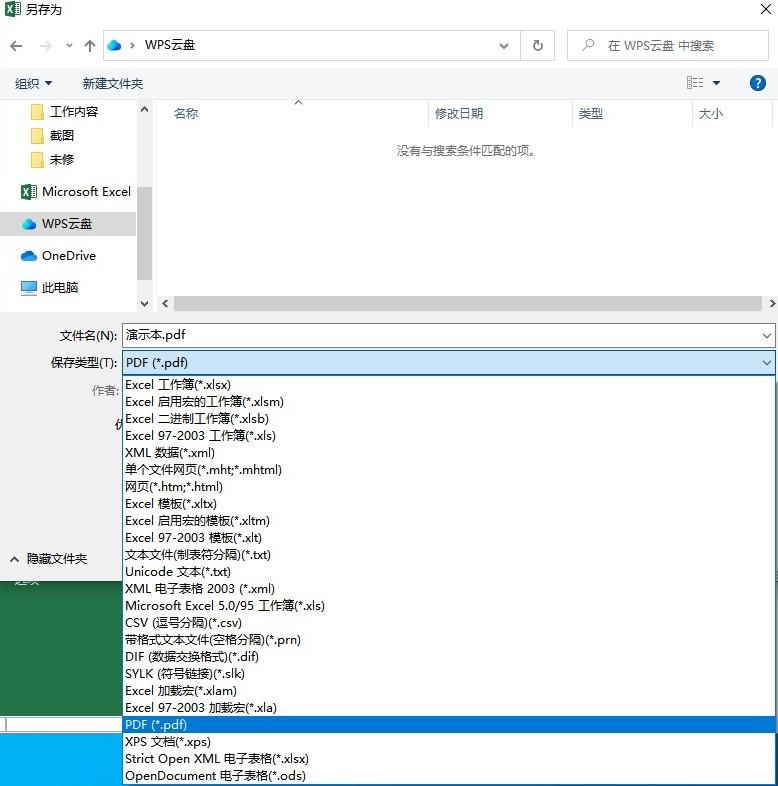Choose Excel 97-2003 工作簿(*.xls)
This screenshot has width=778, height=786.
point(449,436)
